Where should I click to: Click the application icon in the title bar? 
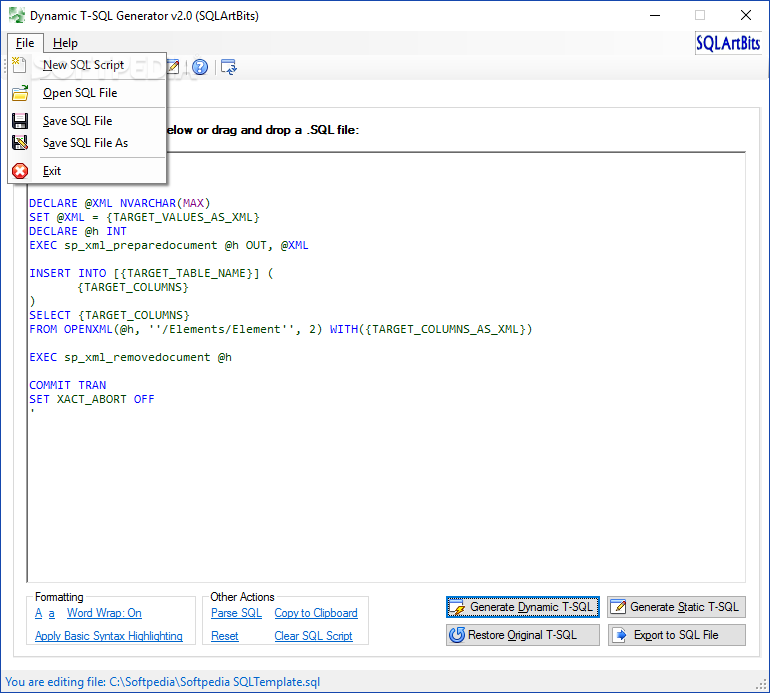17,15
